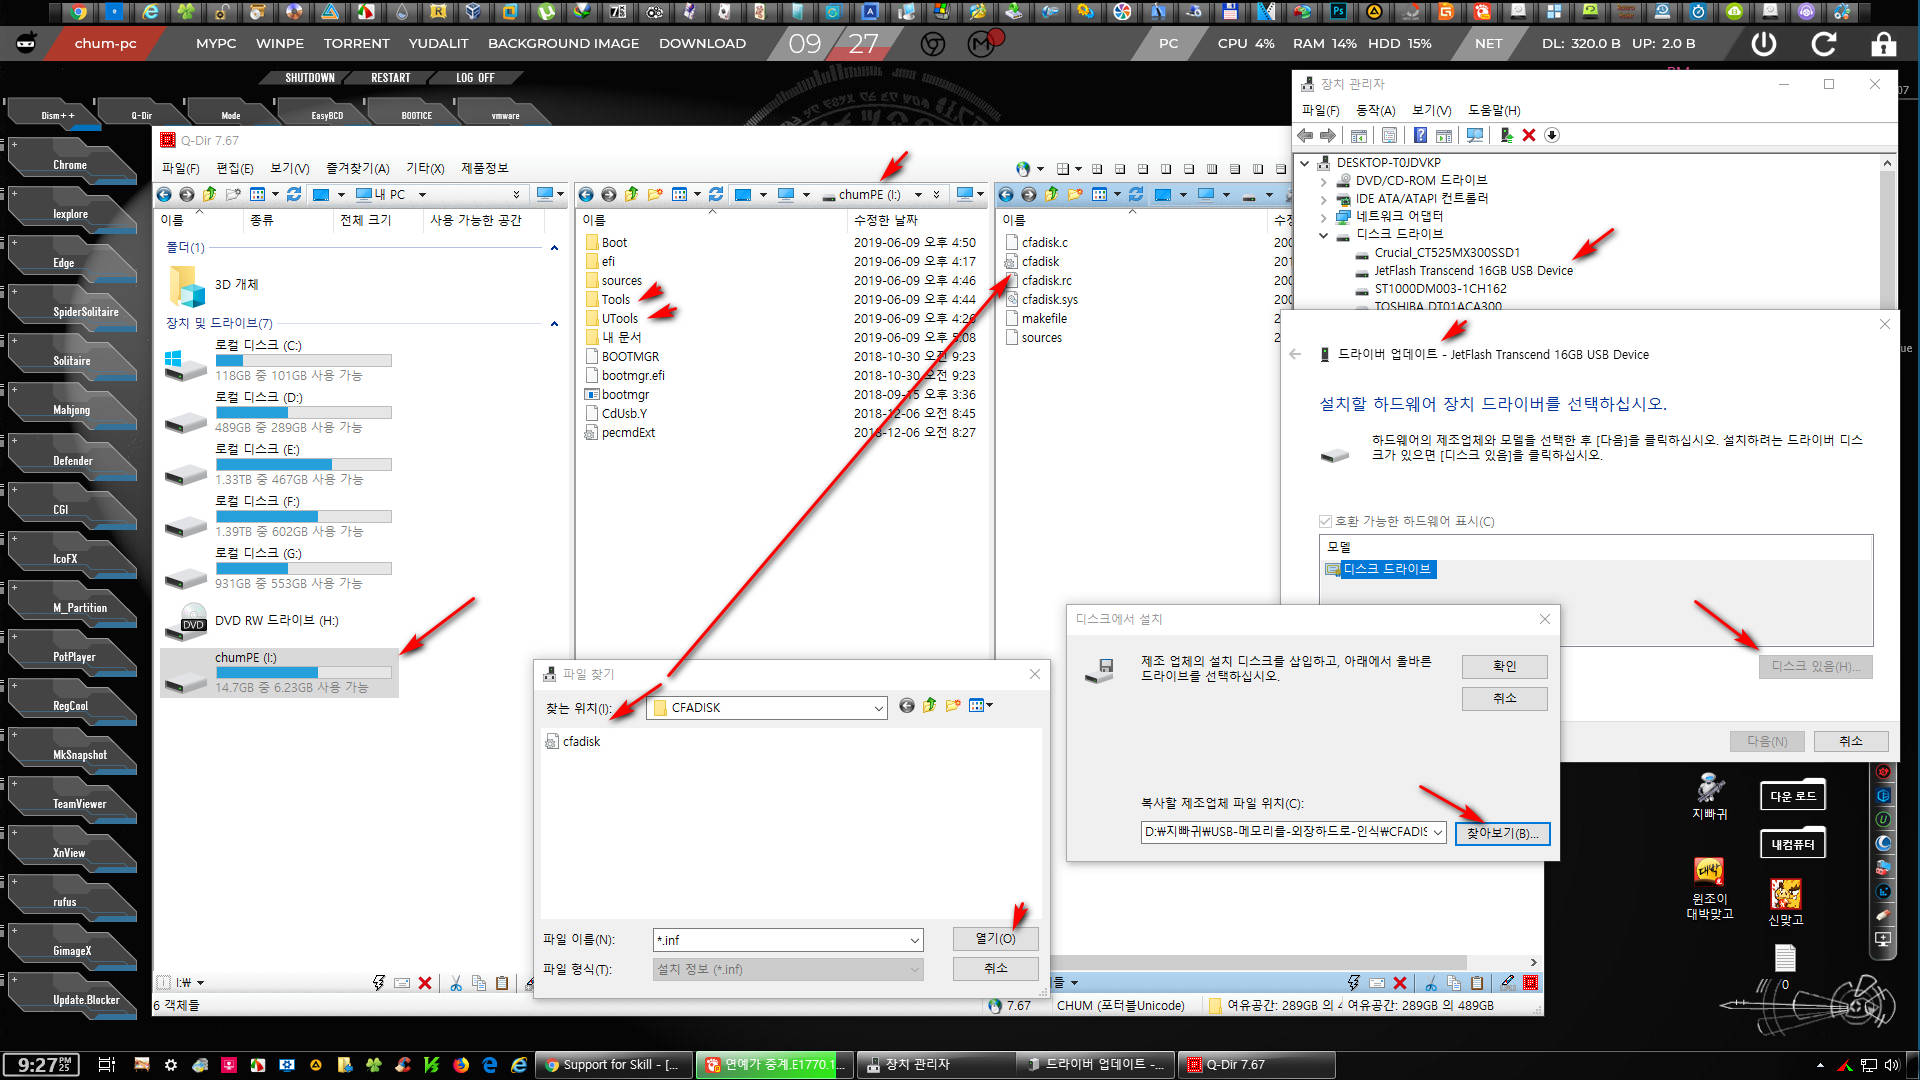
Task: Click 찾아보기(B)... button
Action: [x=1502, y=833]
